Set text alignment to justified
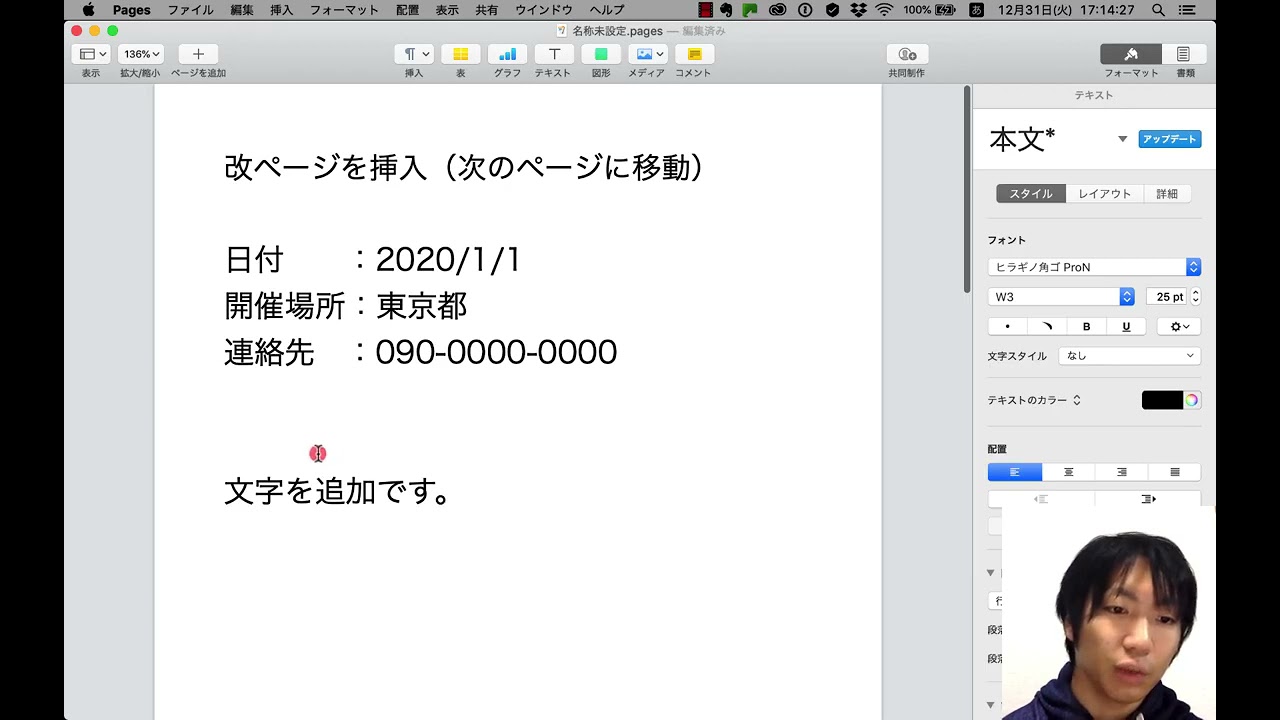Screen dimensions: 1280x720 [1175, 472]
